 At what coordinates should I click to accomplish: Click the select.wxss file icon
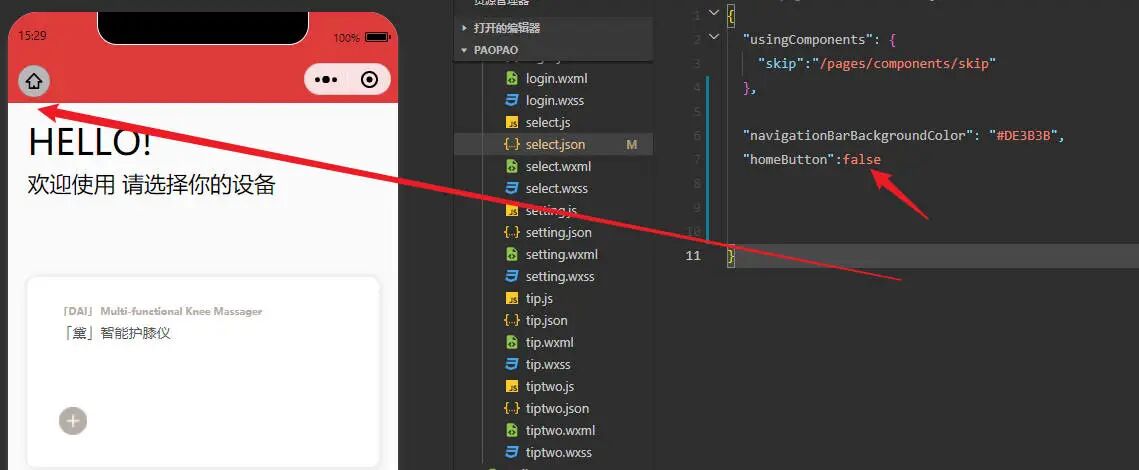(511, 188)
